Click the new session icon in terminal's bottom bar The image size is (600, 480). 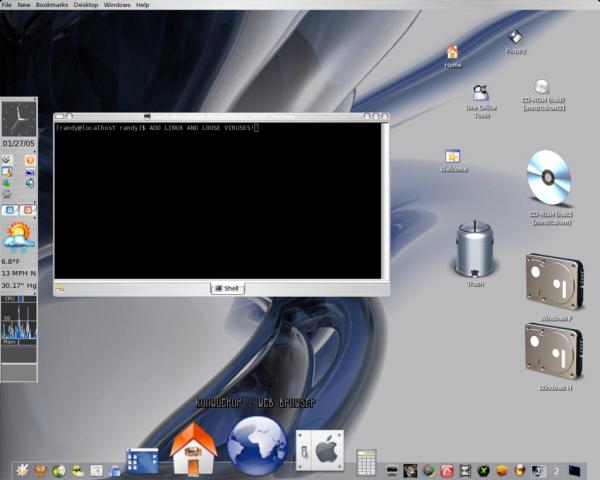60,288
